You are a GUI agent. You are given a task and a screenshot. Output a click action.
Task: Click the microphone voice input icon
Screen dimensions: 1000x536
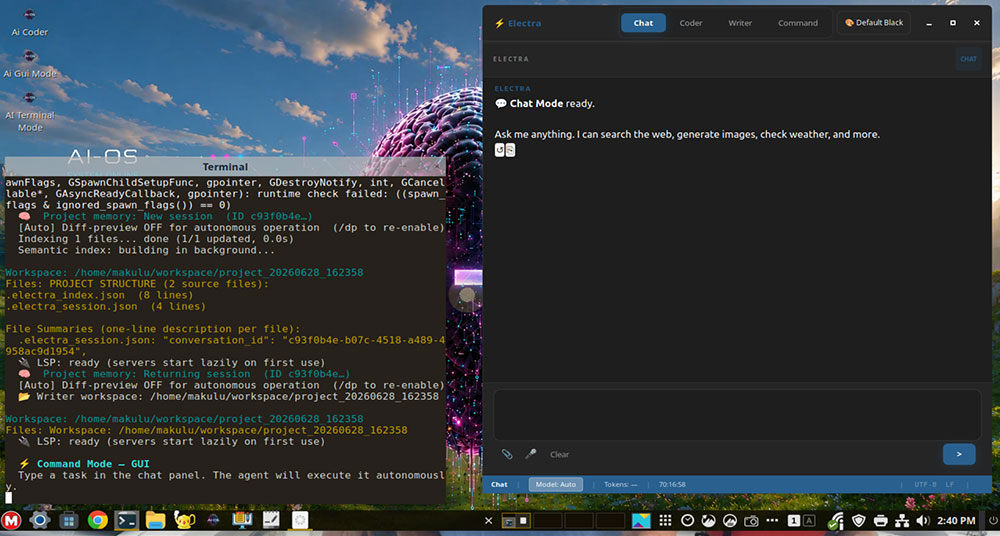coord(531,454)
